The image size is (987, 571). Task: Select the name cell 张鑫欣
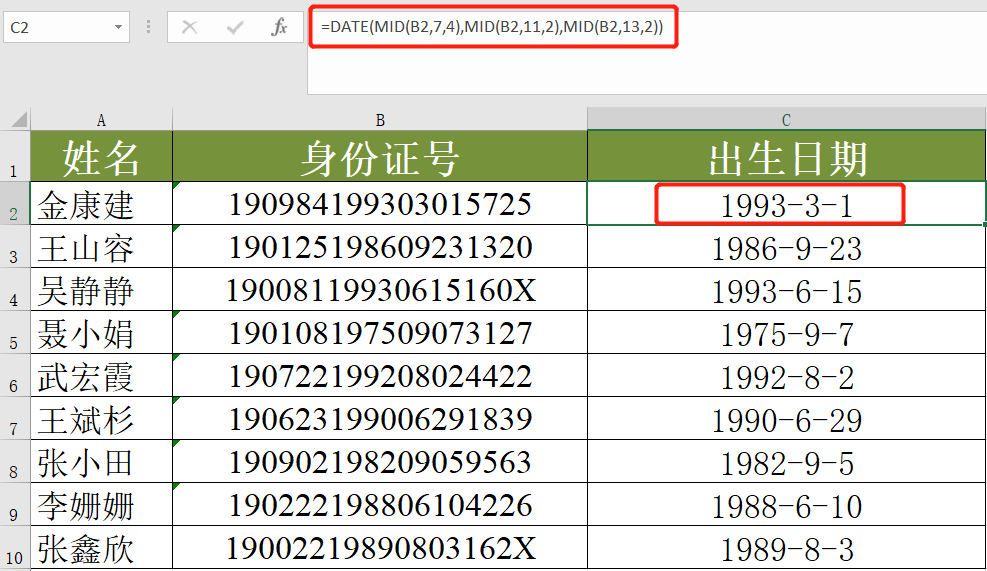[x=101, y=548]
